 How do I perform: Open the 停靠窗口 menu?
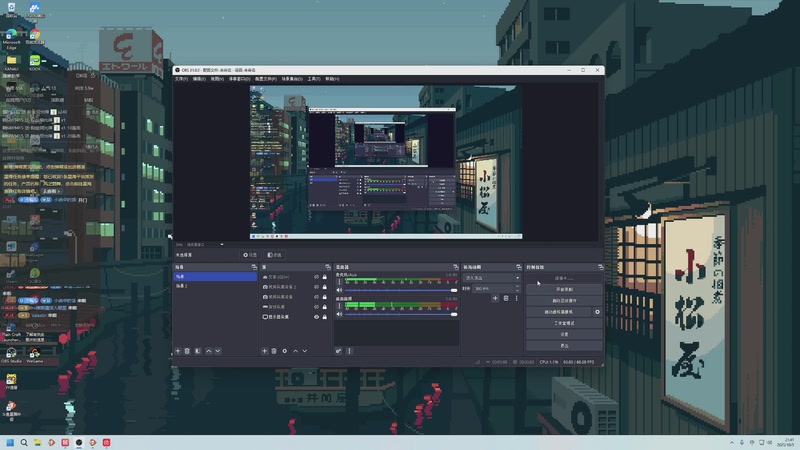pyautogui.click(x=239, y=79)
